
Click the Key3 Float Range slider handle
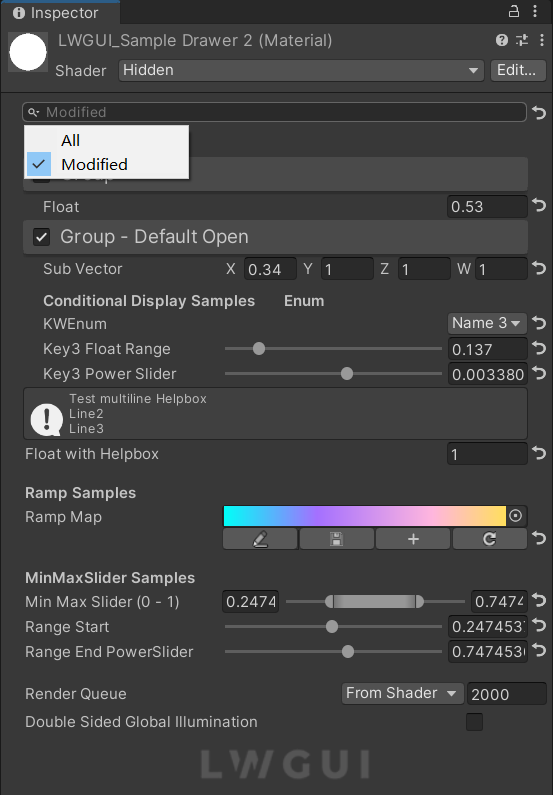259,349
